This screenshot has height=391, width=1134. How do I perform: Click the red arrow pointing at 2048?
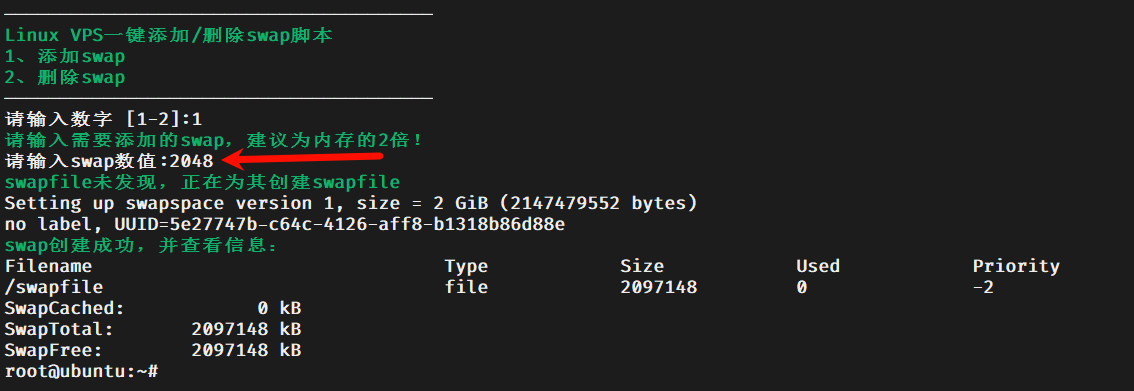(303, 158)
